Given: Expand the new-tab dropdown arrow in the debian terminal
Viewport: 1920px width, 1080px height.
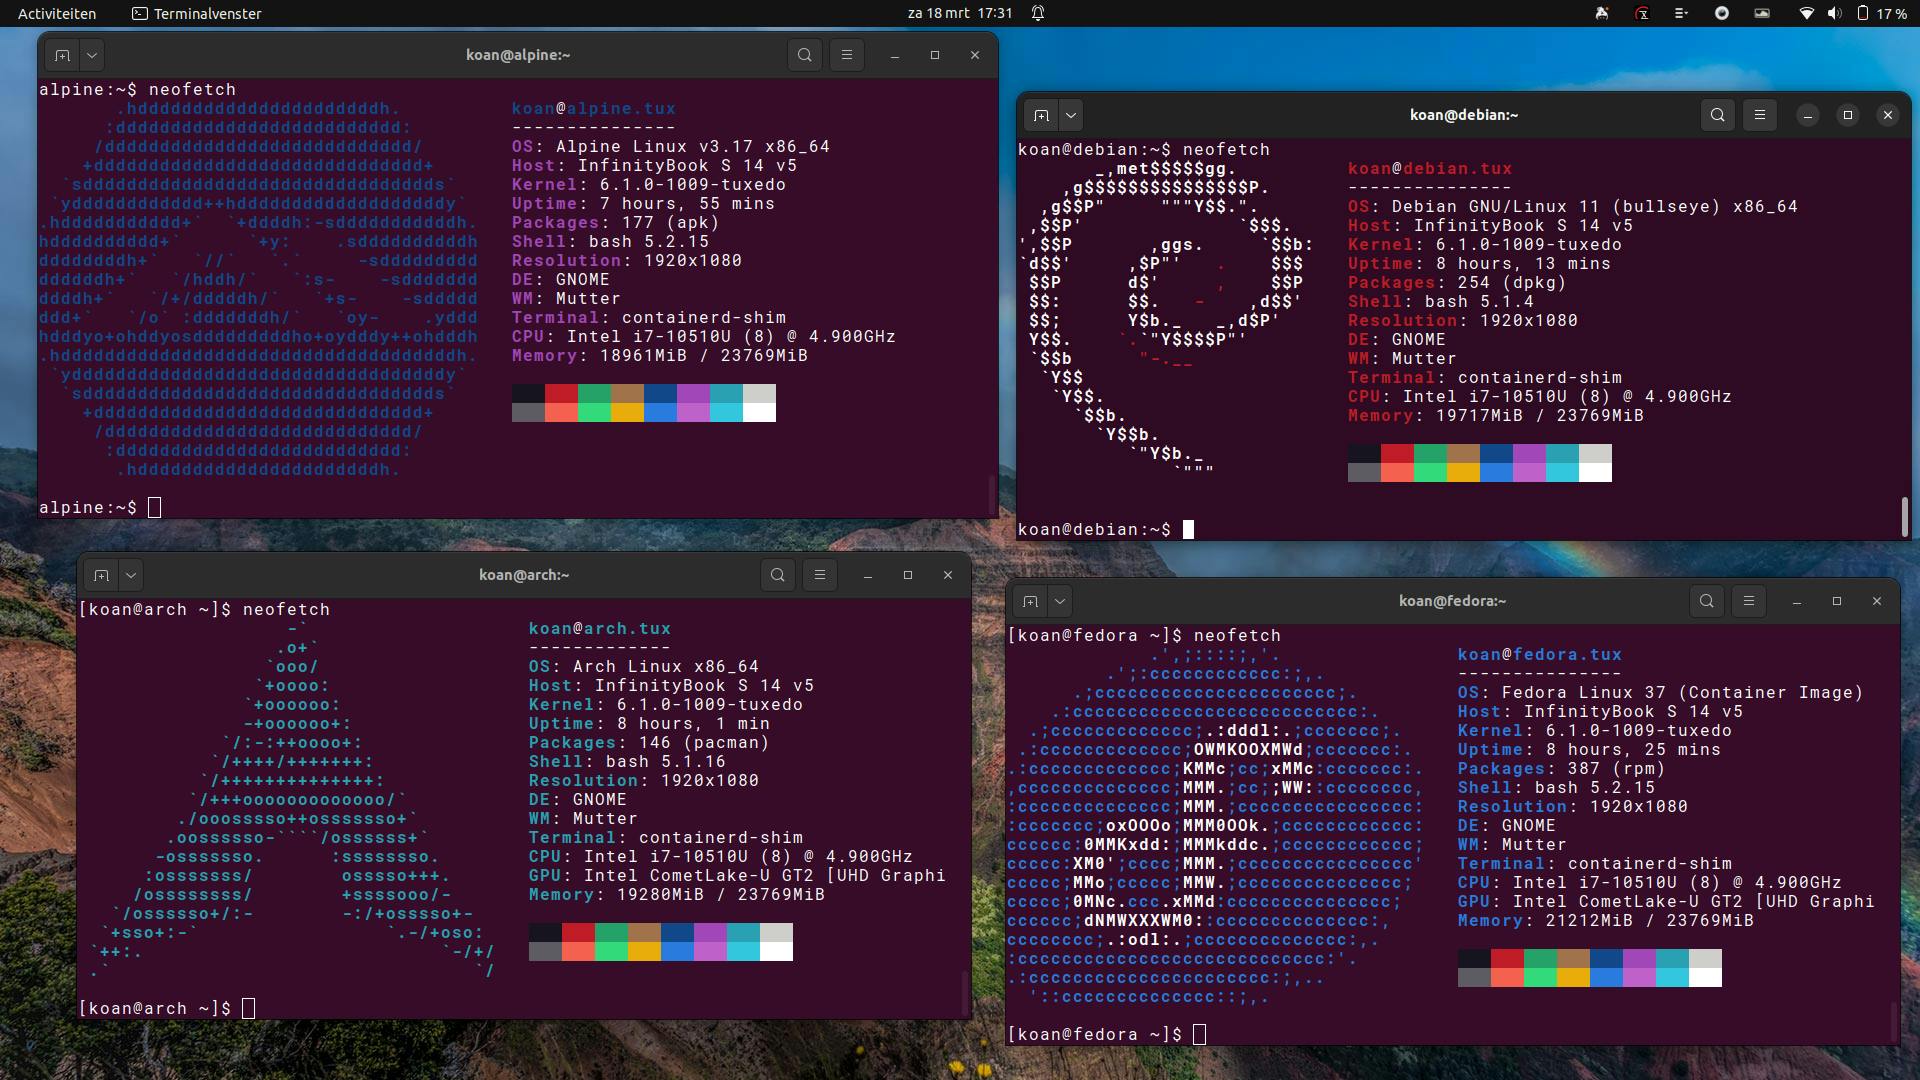Looking at the screenshot, I should (1070, 115).
